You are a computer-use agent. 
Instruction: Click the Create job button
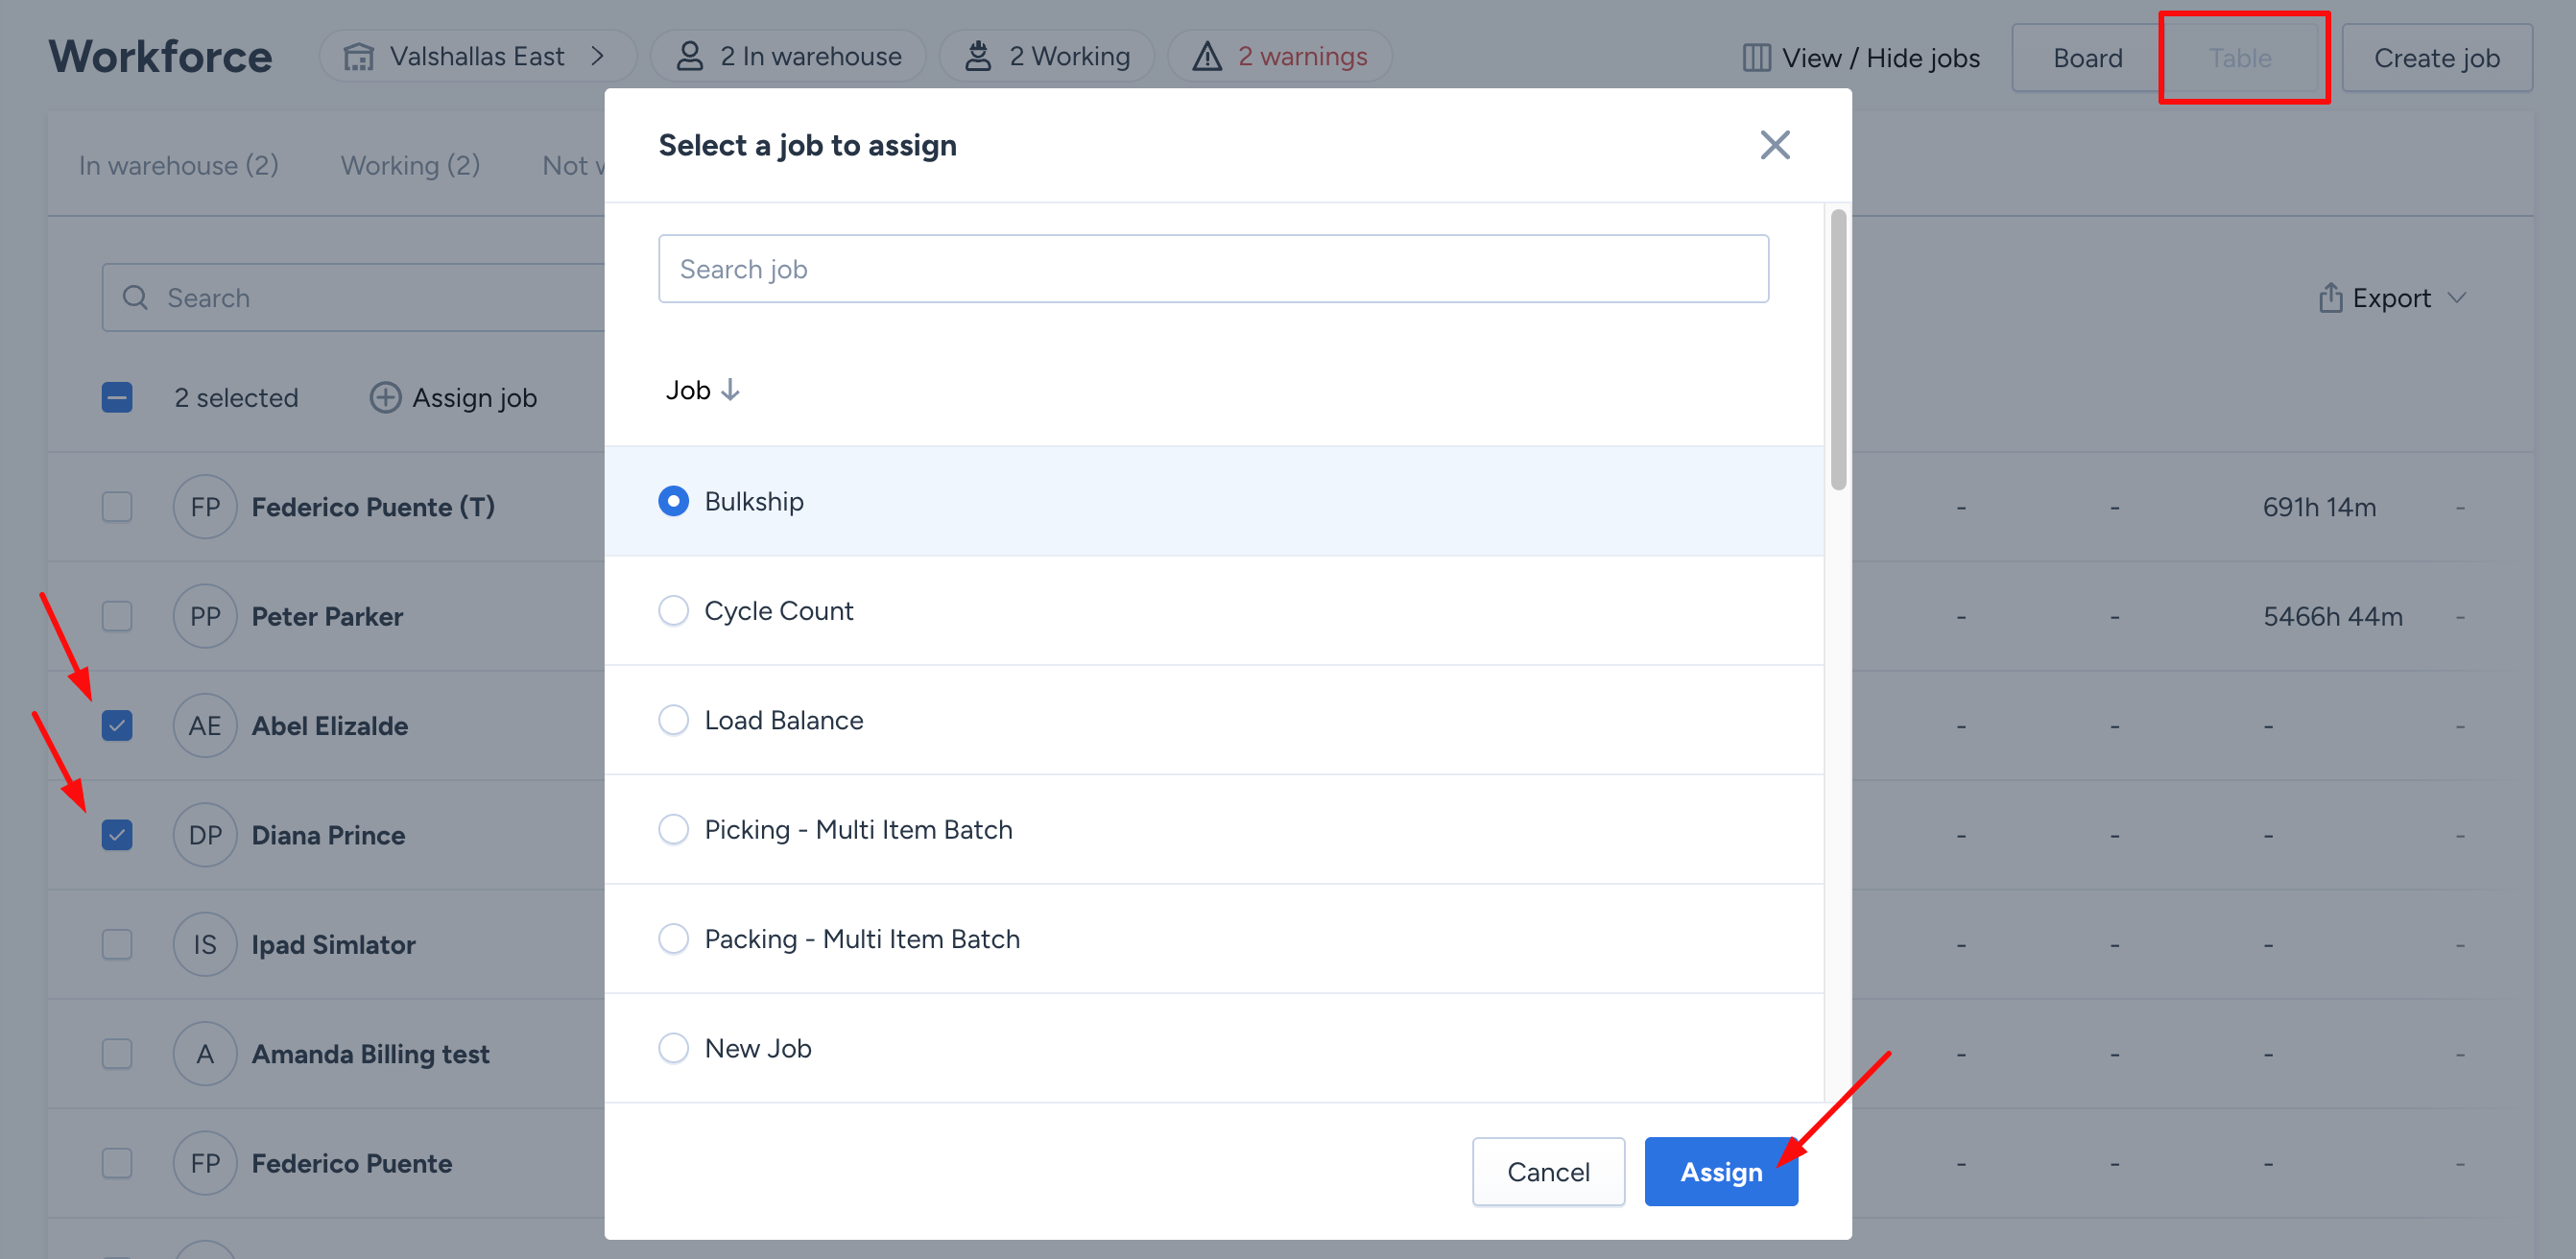pyautogui.click(x=2437, y=58)
